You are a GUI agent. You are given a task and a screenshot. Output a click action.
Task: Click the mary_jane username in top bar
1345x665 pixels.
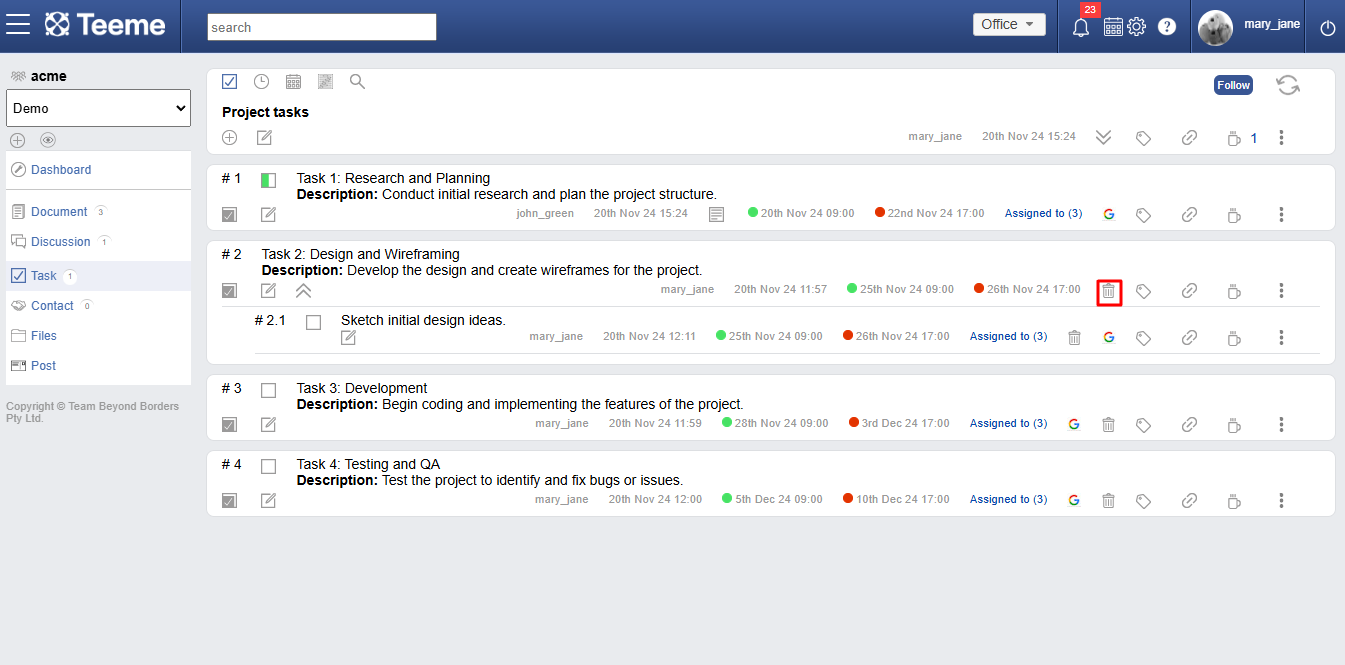click(x=1272, y=23)
